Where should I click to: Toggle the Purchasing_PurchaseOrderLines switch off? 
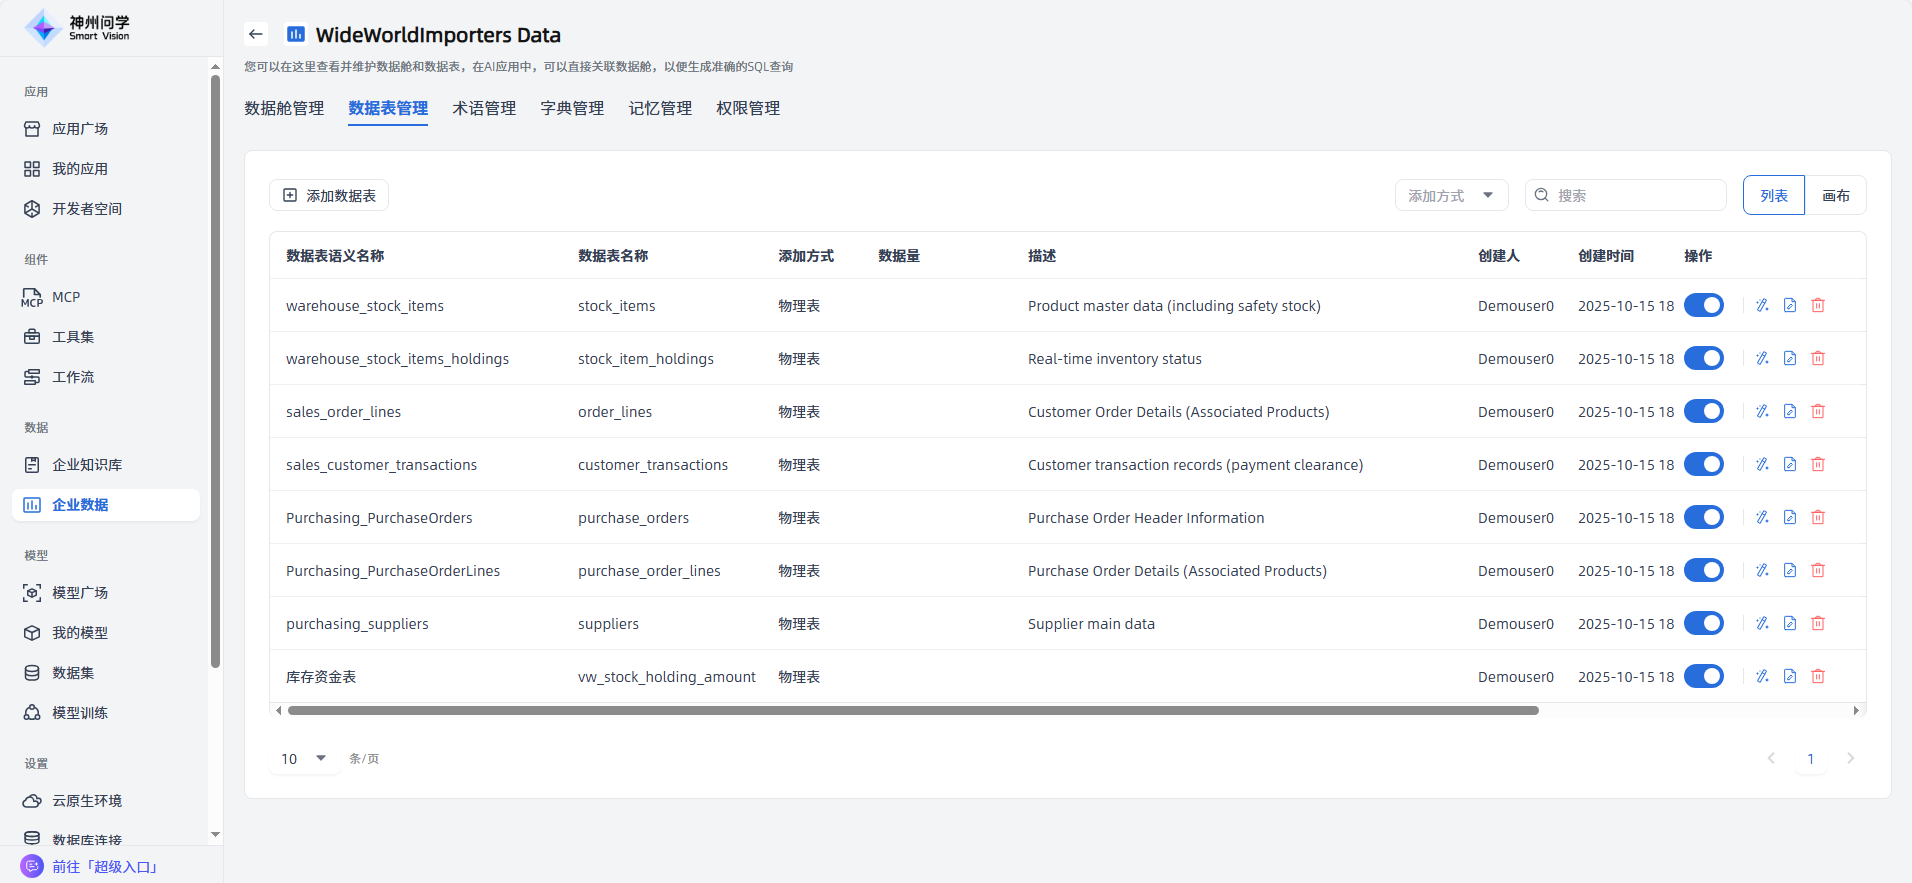pyautogui.click(x=1703, y=570)
